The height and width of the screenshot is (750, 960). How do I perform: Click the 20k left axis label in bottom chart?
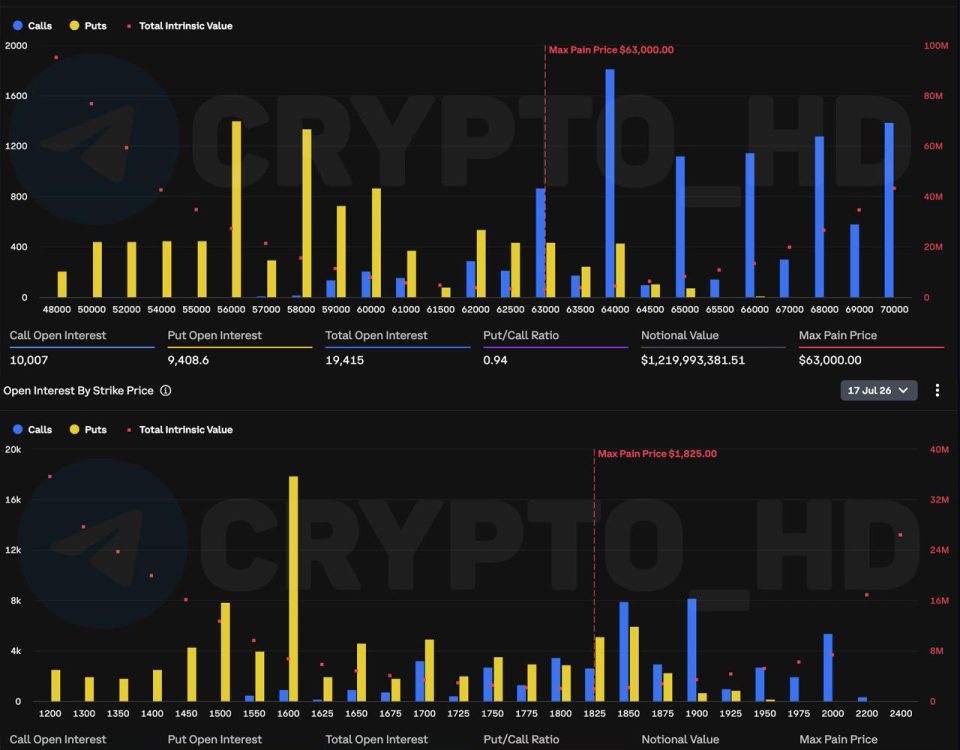(x=13, y=449)
